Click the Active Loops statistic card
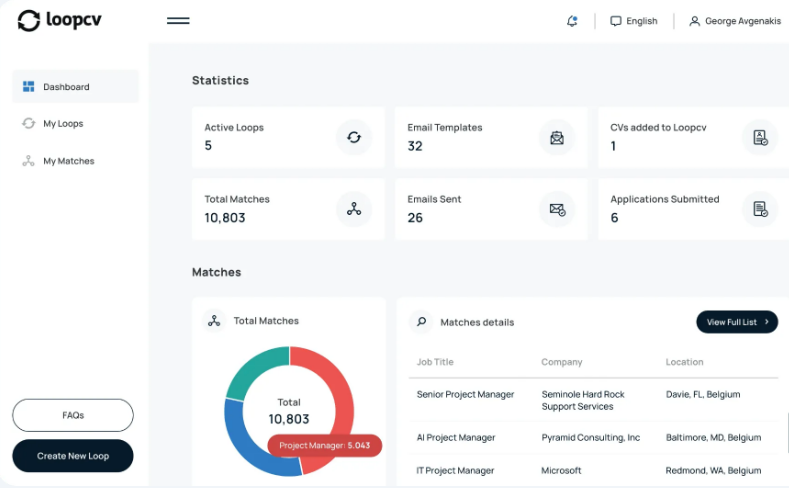Screen dimensions: 789x488 pyautogui.click(x=288, y=137)
